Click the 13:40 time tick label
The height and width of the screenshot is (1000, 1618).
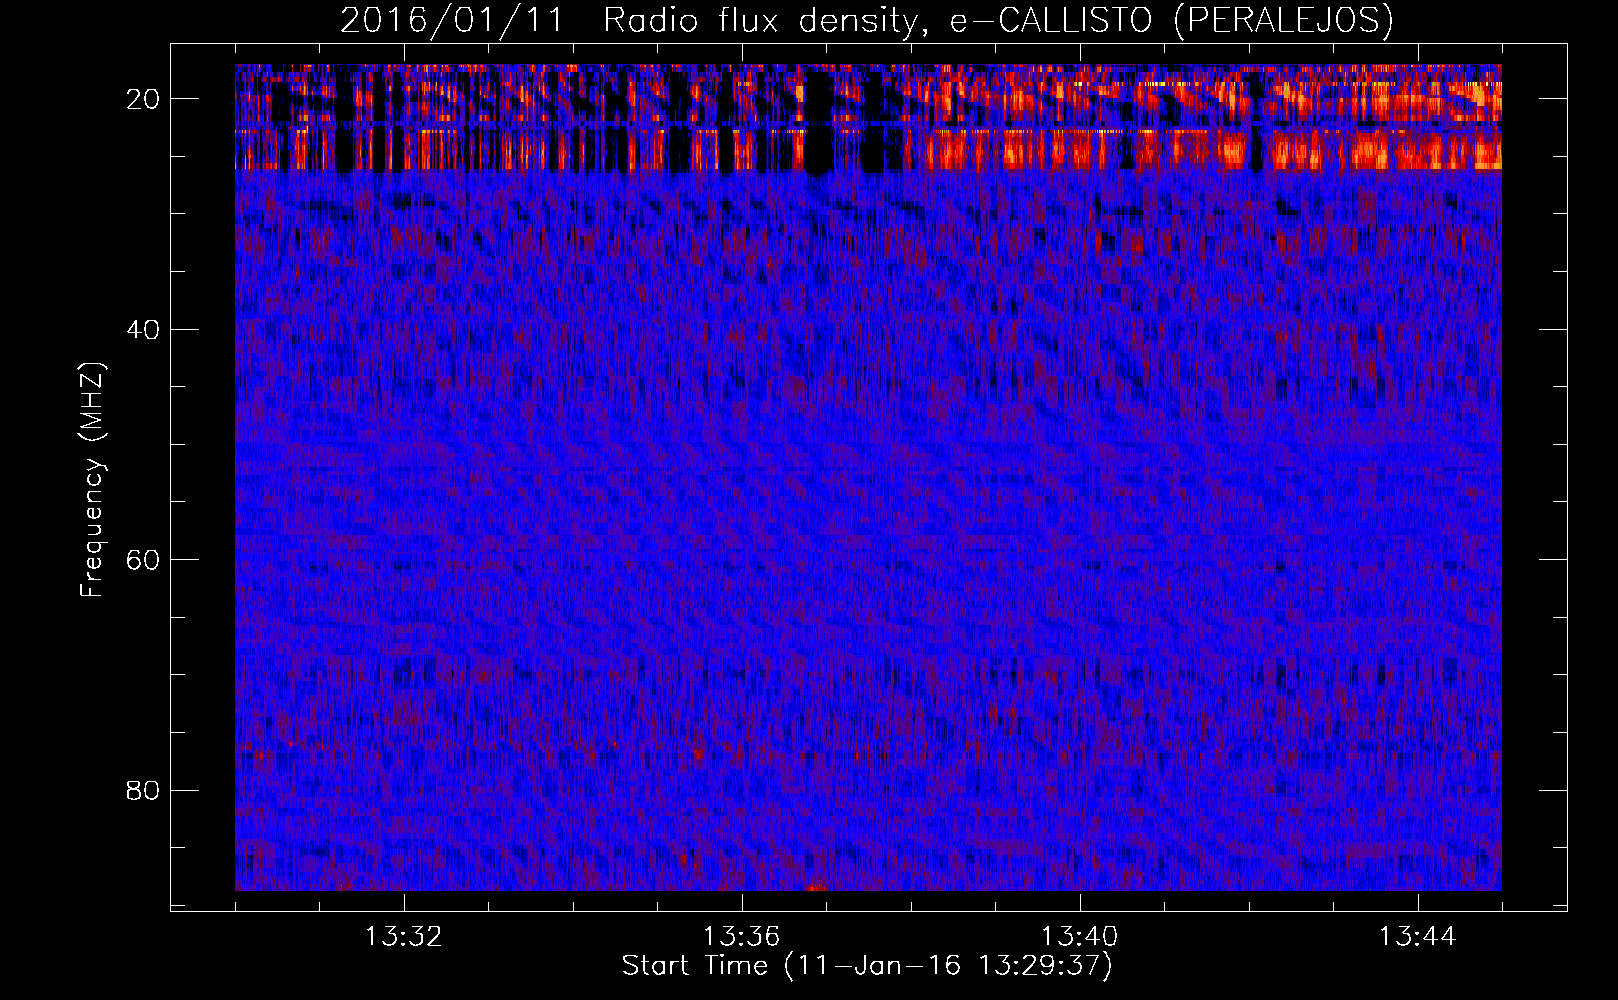point(1079,937)
